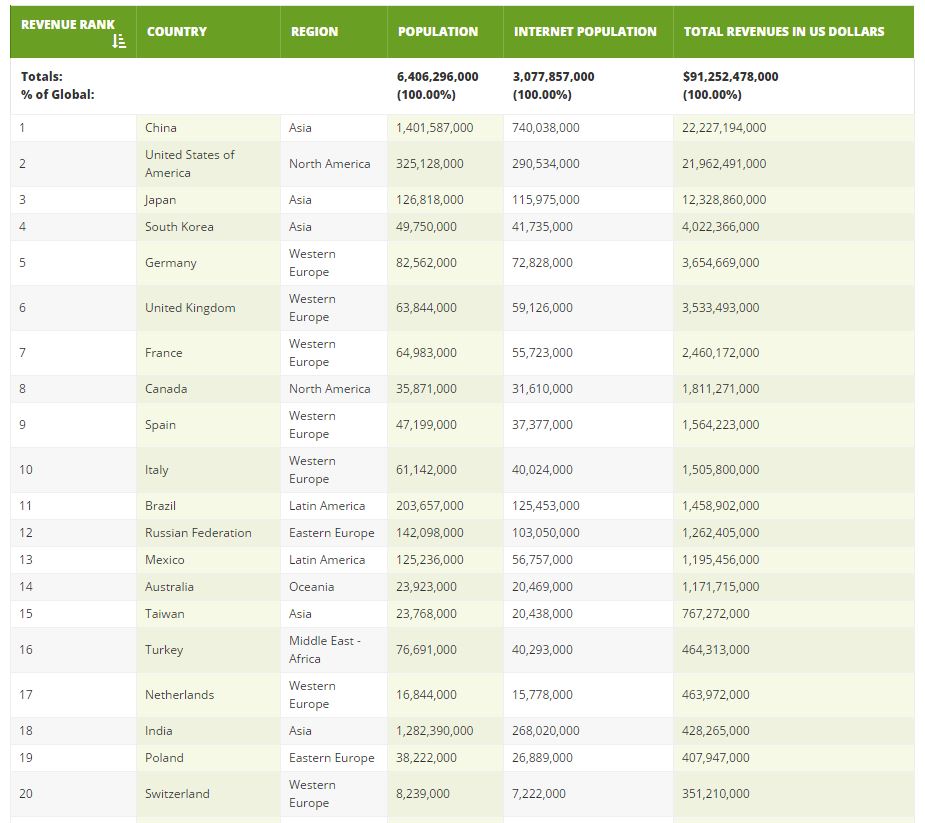Screen dimensions: 925x823
Task: Sort table by Population column header
Action: pos(445,32)
